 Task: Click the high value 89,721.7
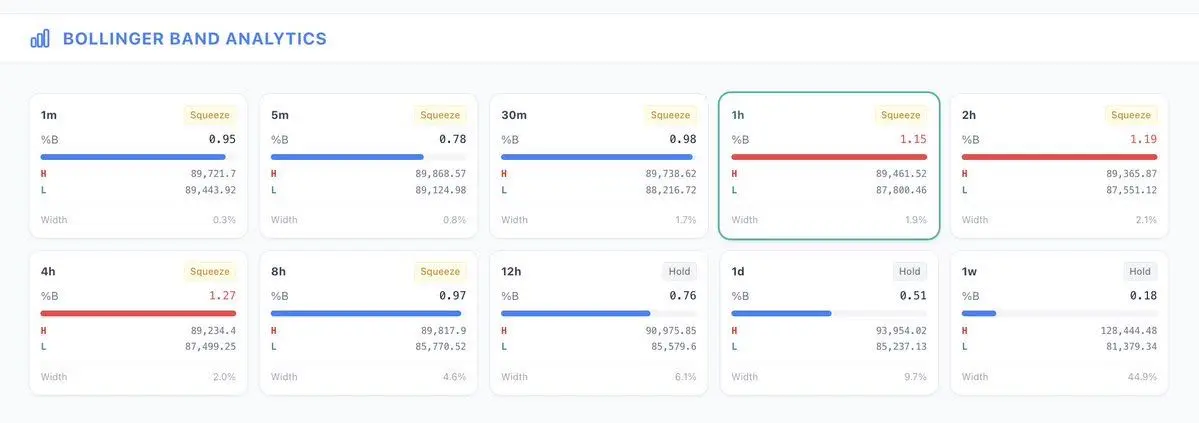pos(213,174)
